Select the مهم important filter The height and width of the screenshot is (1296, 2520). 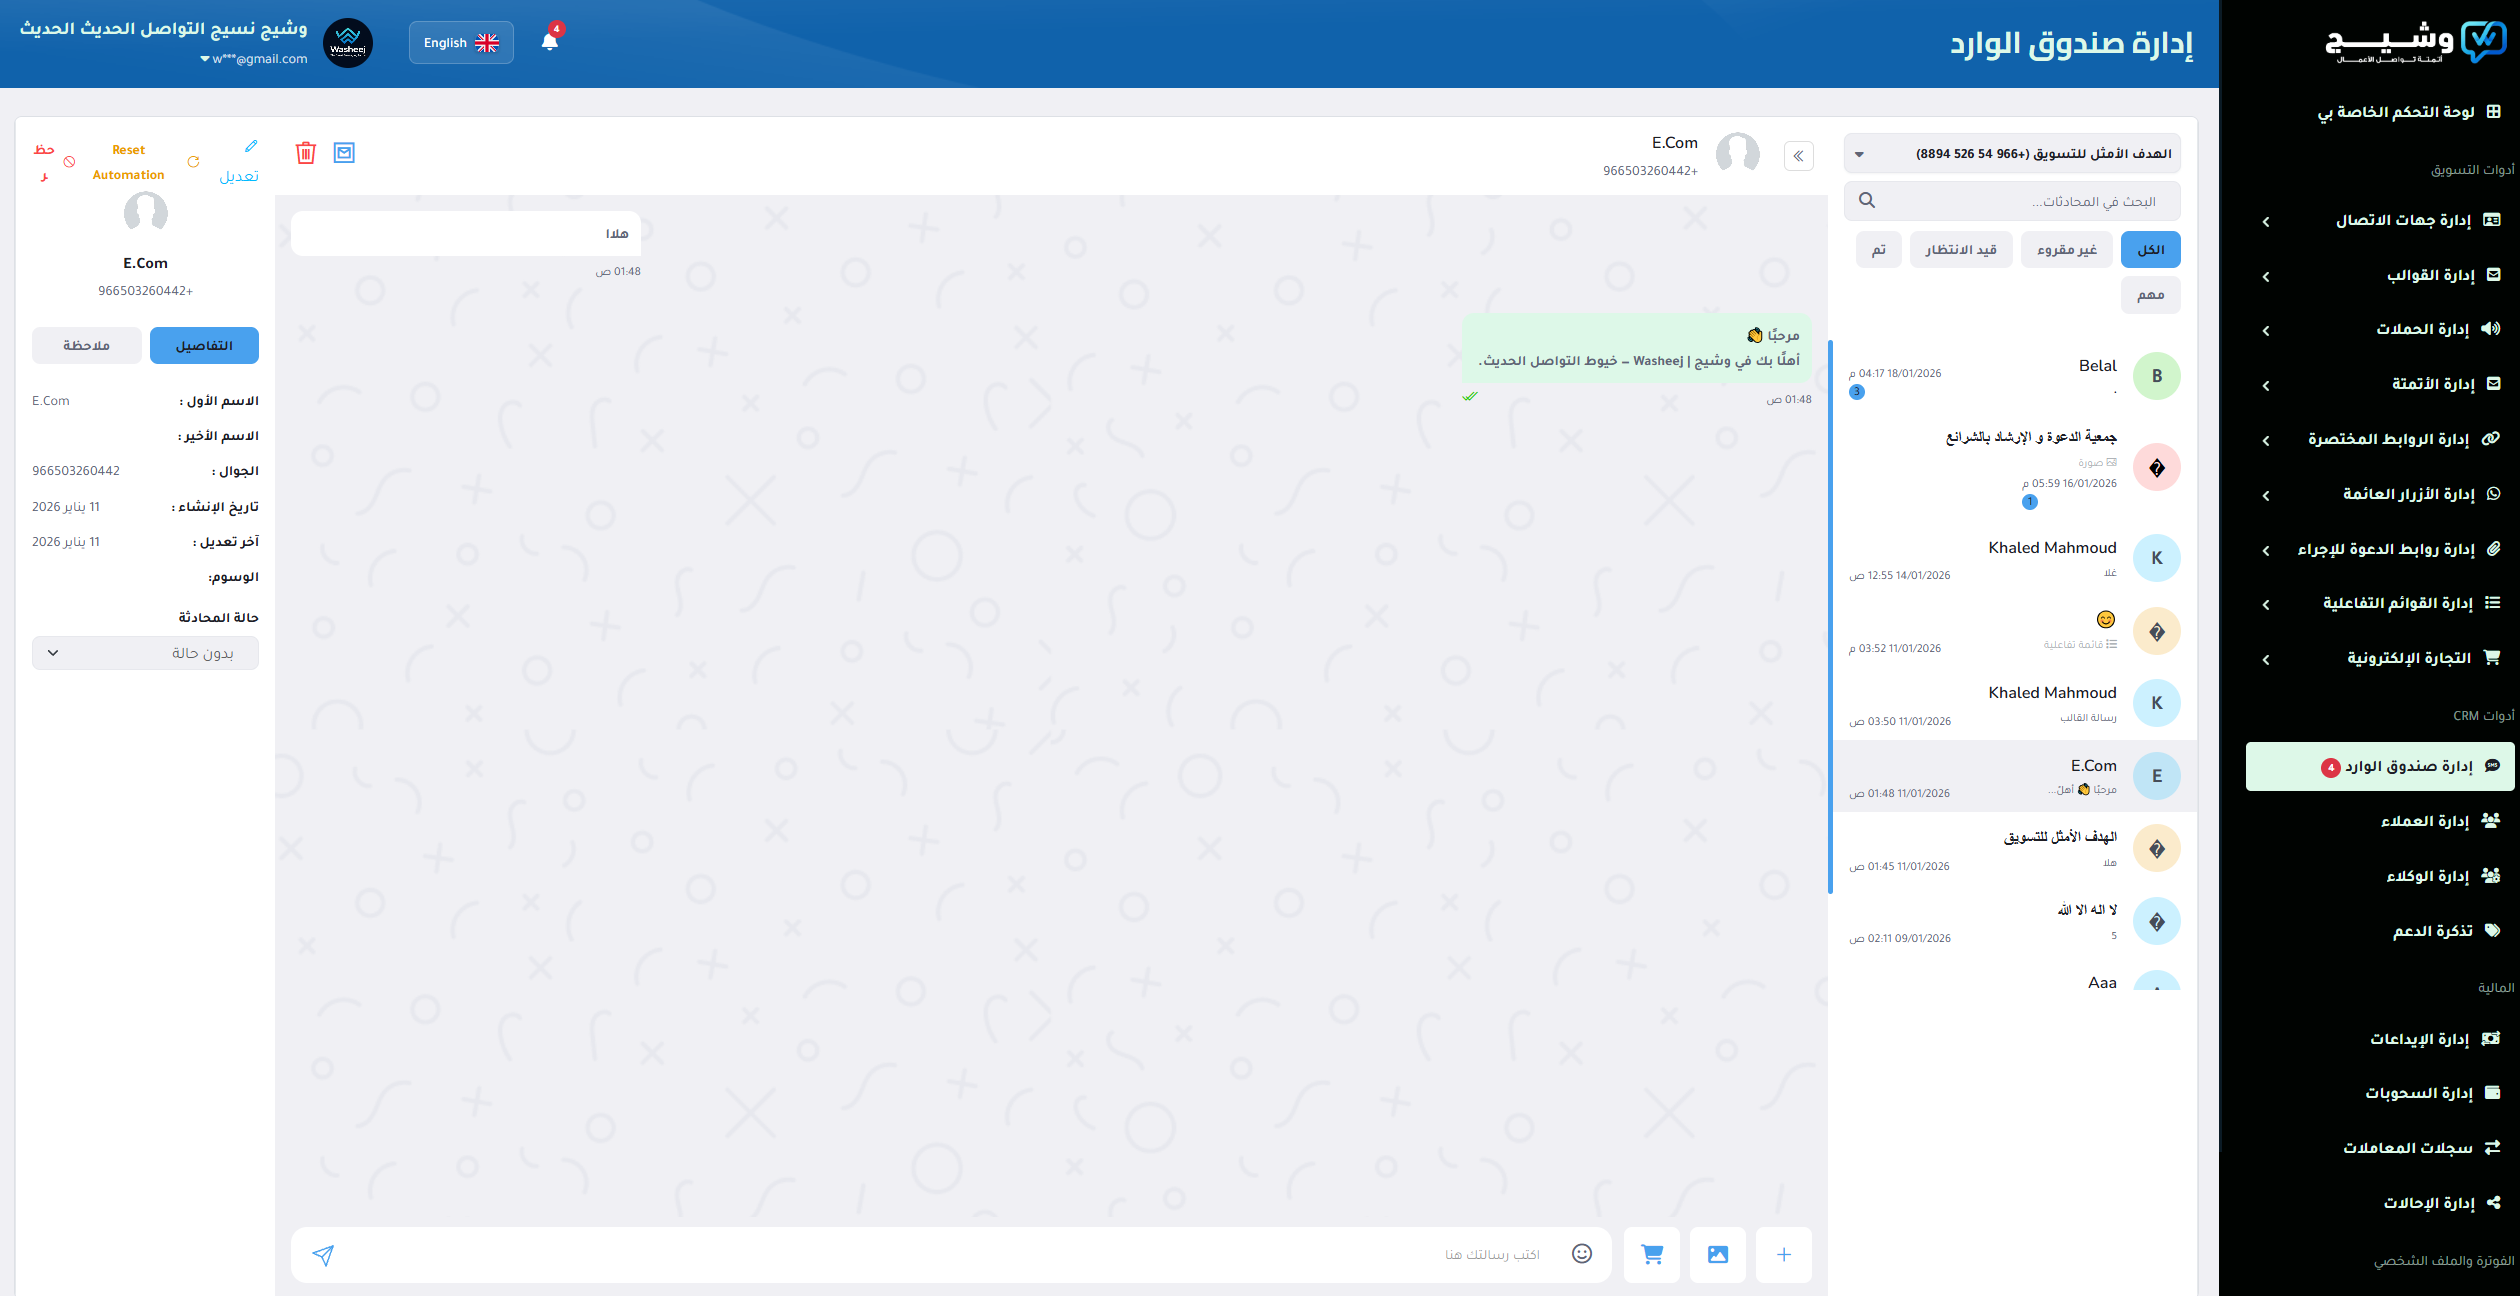click(2150, 295)
